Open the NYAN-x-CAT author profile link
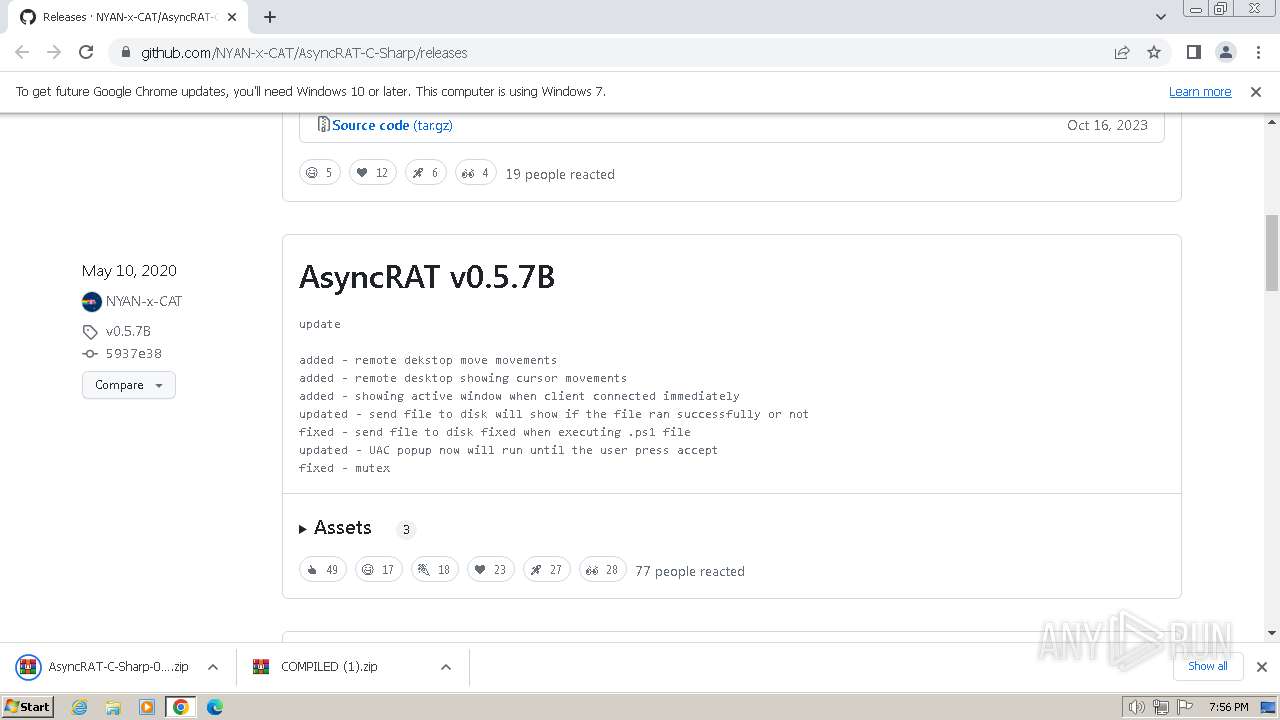 click(144, 301)
